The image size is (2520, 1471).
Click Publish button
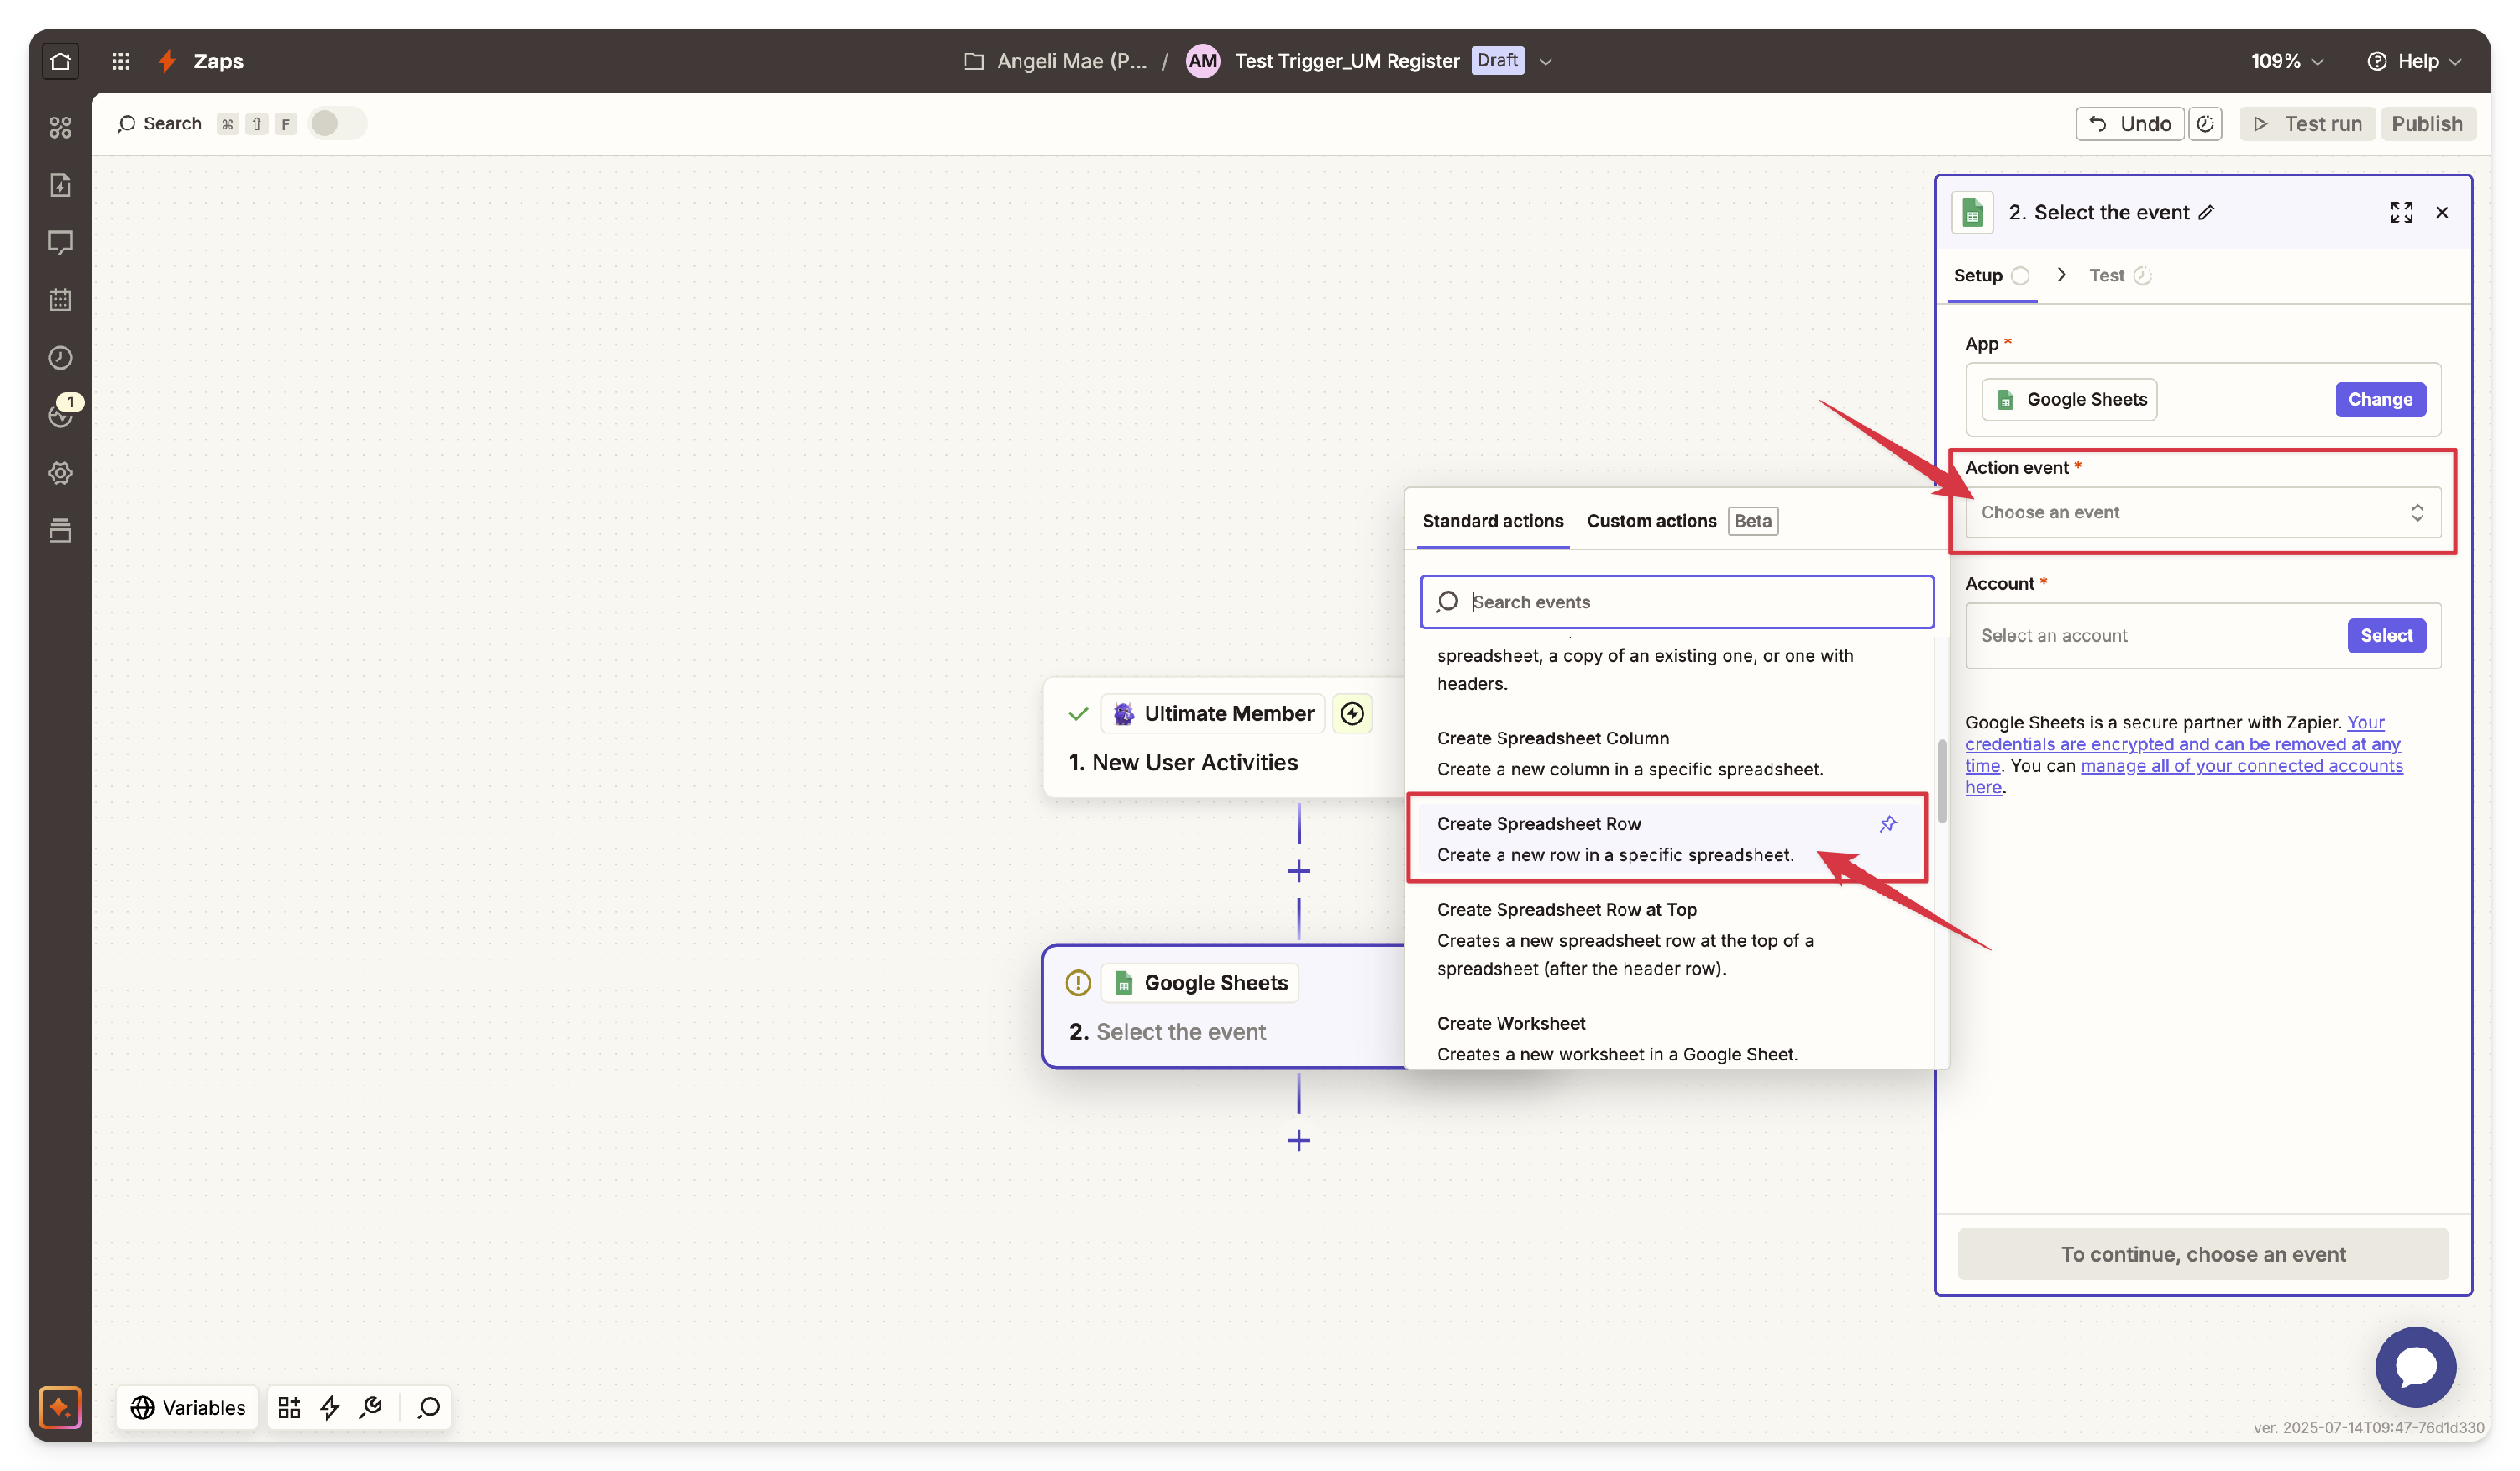point(2427,124)
